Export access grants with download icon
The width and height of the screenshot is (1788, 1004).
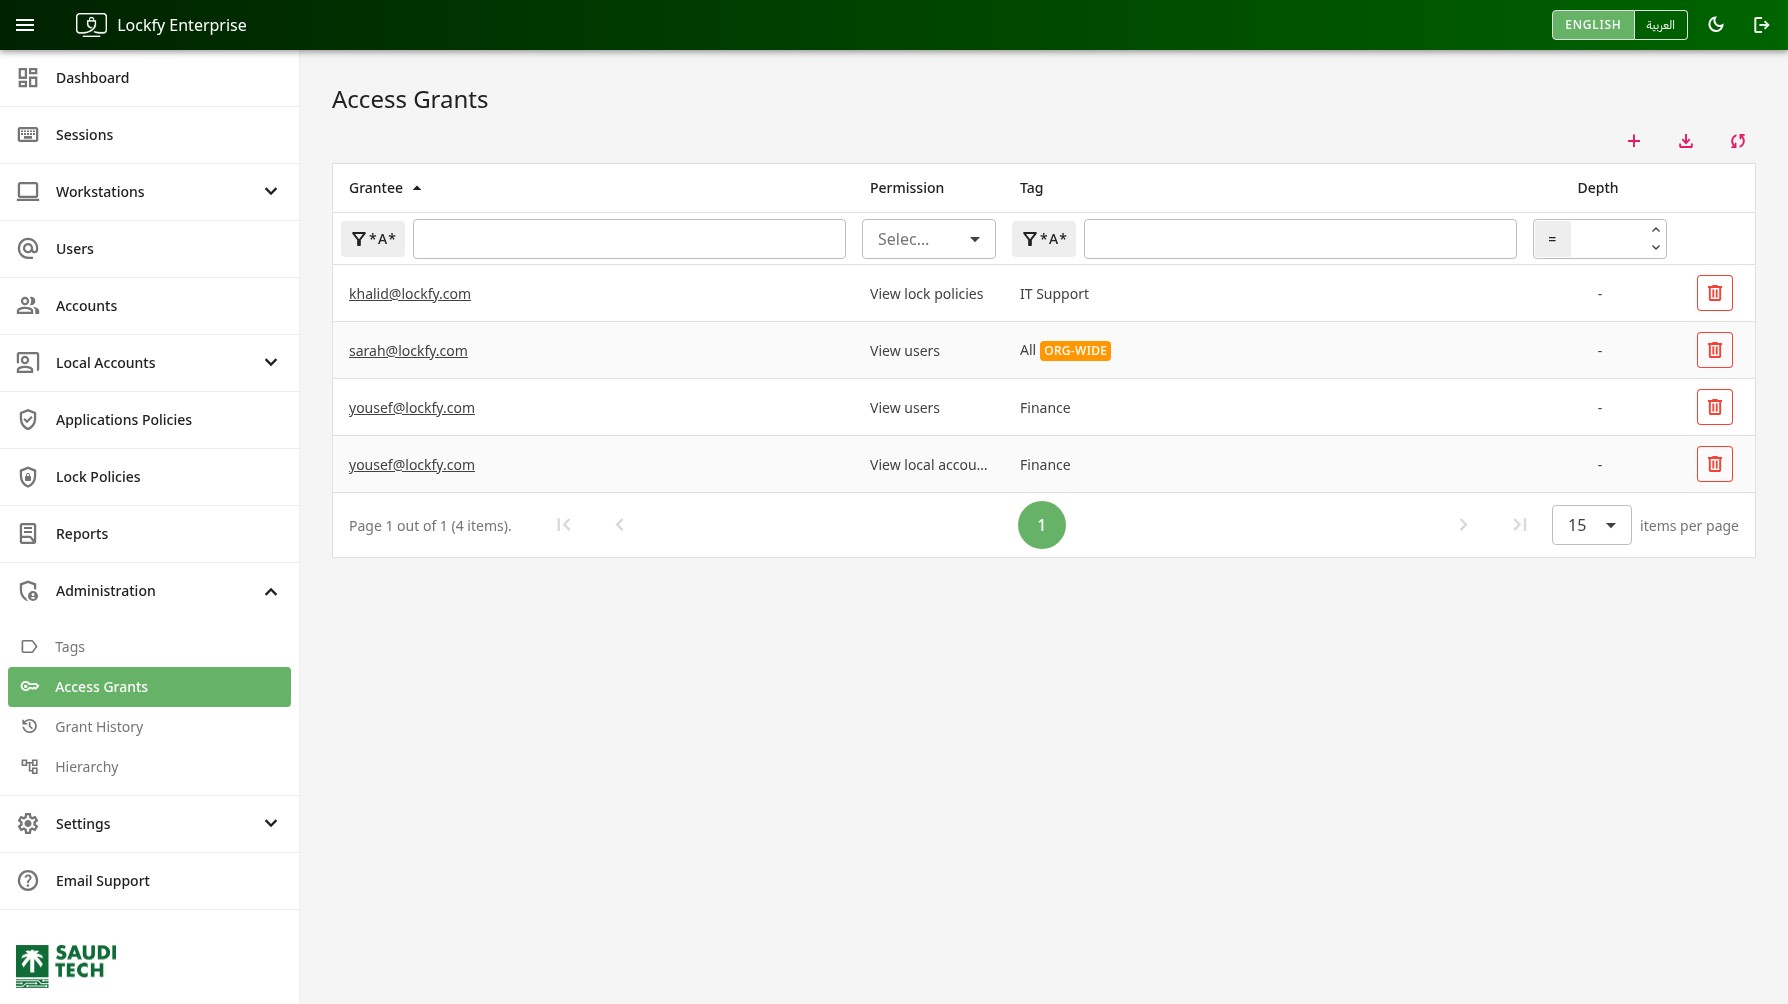tap(1686, 141)
